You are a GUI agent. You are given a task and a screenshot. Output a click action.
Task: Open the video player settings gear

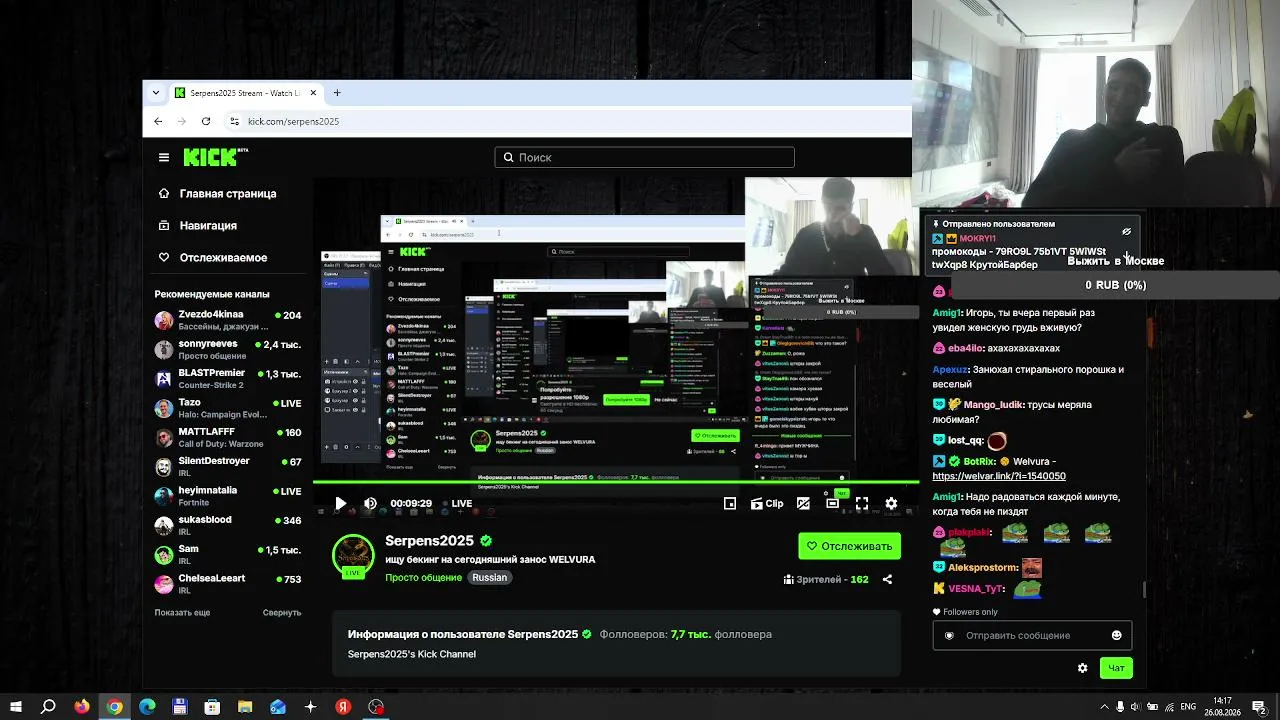click(x=891, y=504)
